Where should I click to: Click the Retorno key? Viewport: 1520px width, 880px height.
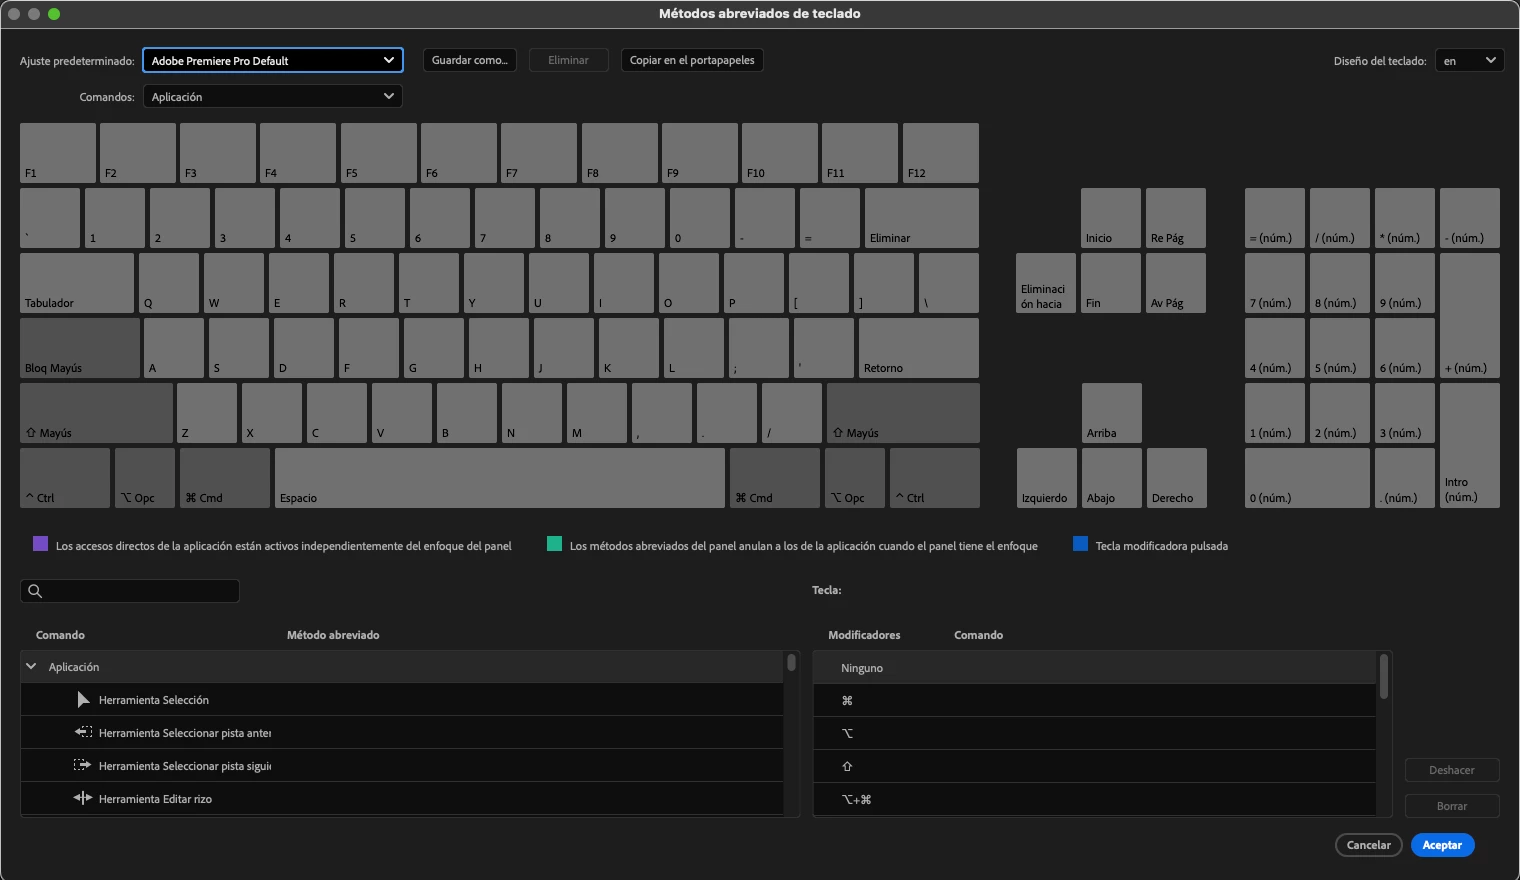coord(919,348)
